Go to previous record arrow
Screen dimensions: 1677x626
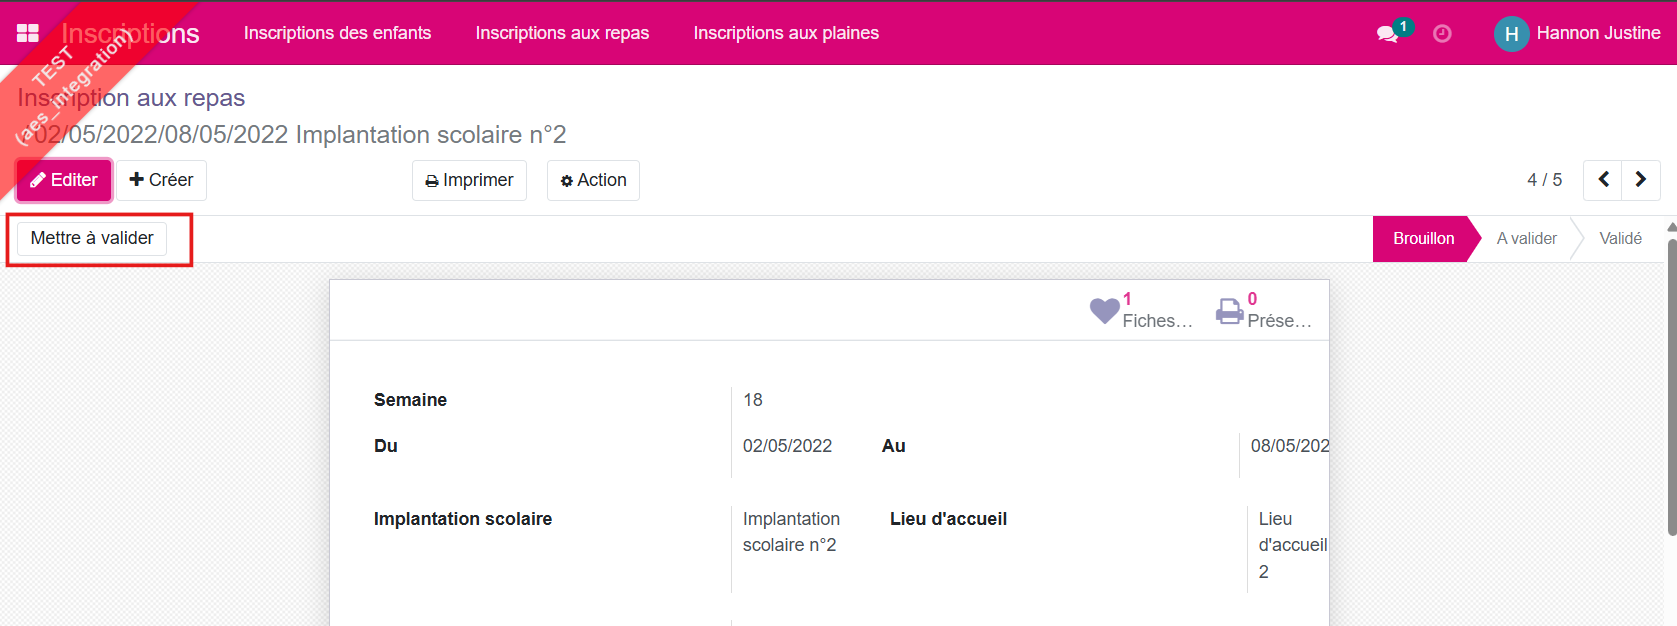point(1603,180)
